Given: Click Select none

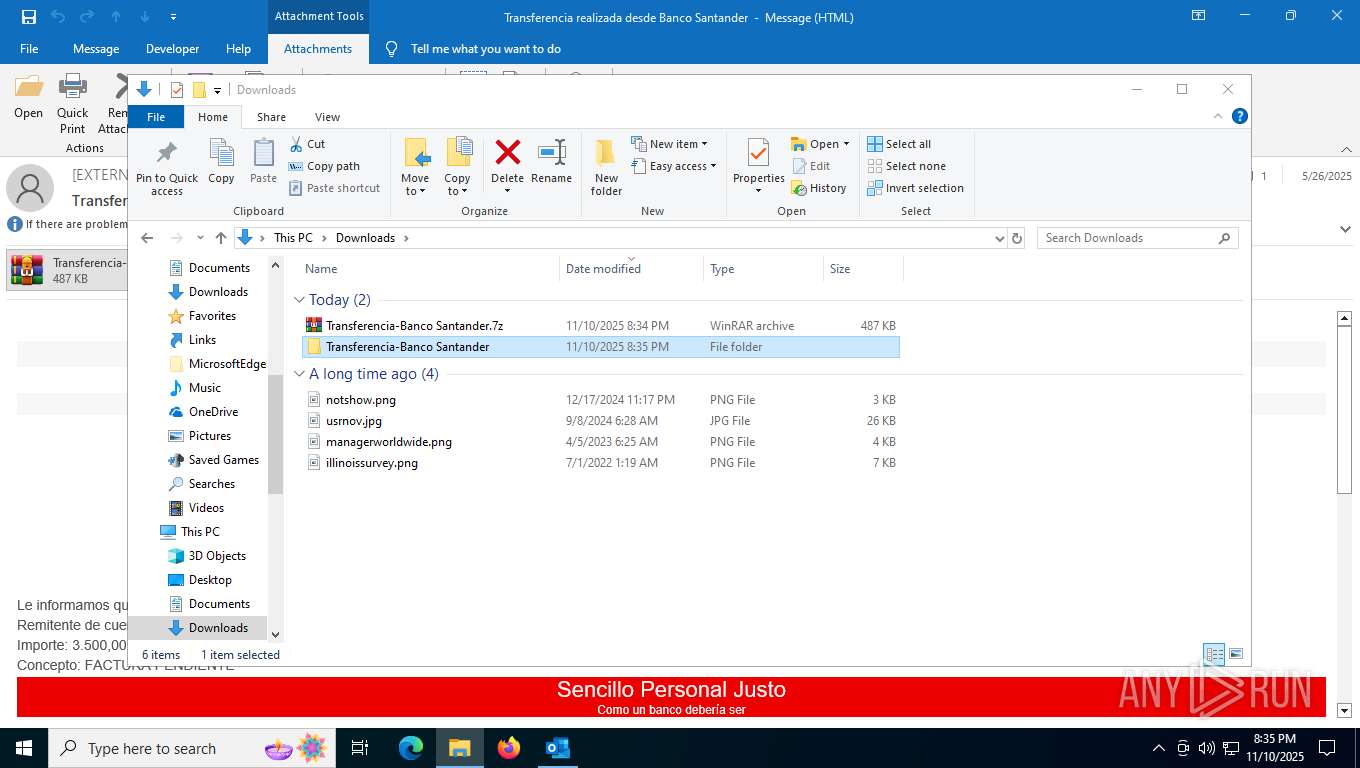Looking at the screenshot, I should [x=906, y=166].
